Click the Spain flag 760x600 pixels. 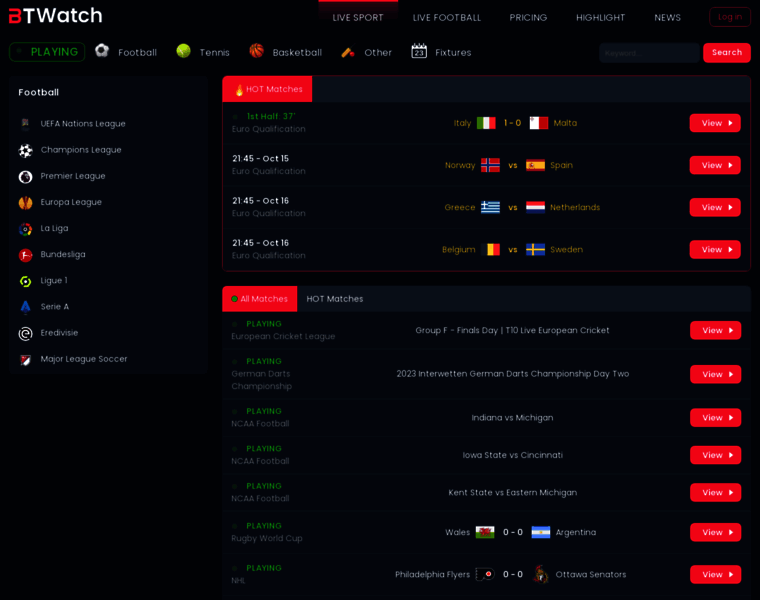point(536,165)
